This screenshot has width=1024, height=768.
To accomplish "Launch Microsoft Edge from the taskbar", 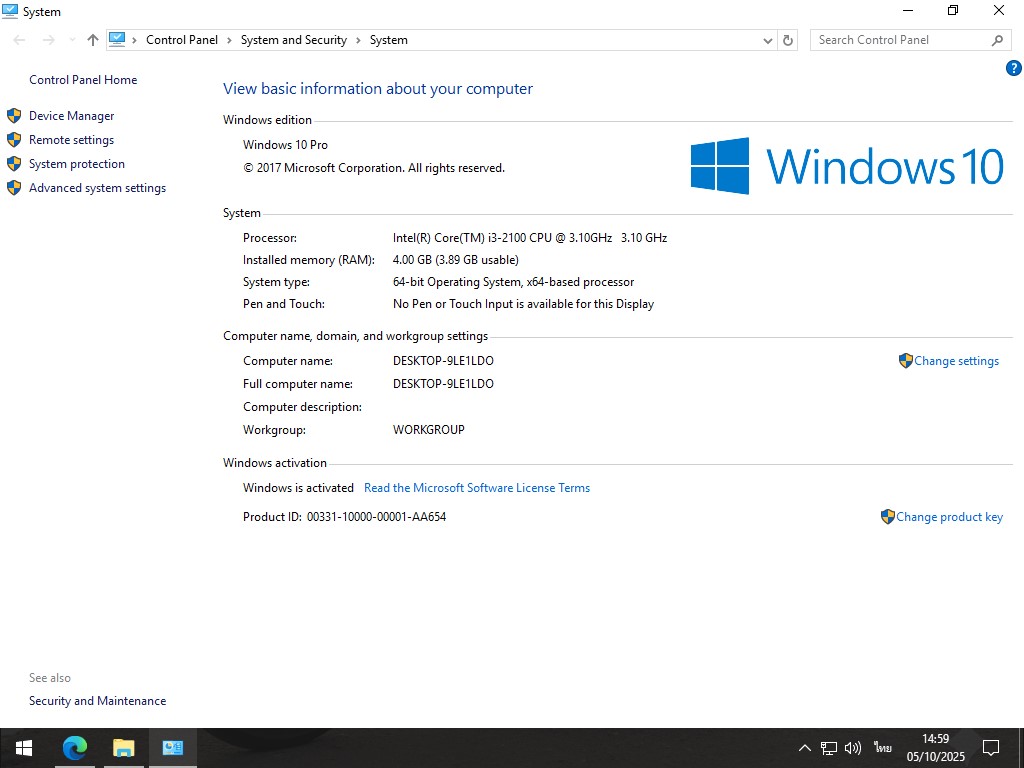I will click(74, 748).
